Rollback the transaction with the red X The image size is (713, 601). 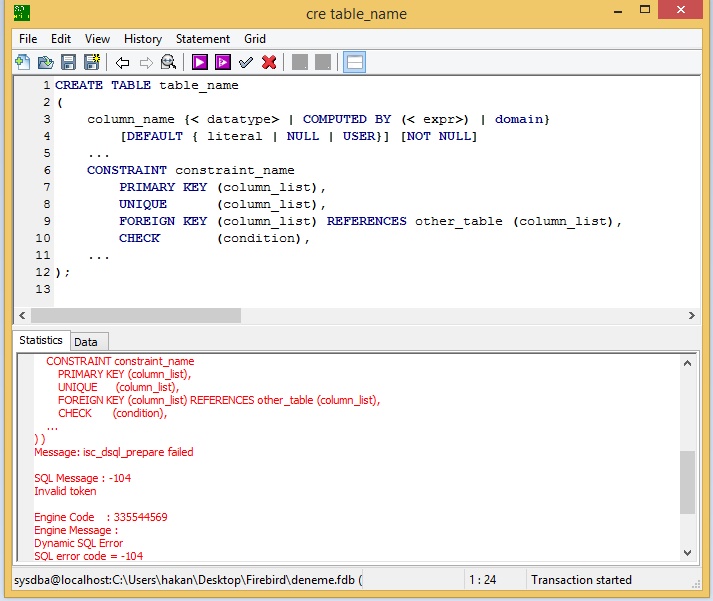click(269, 62)
